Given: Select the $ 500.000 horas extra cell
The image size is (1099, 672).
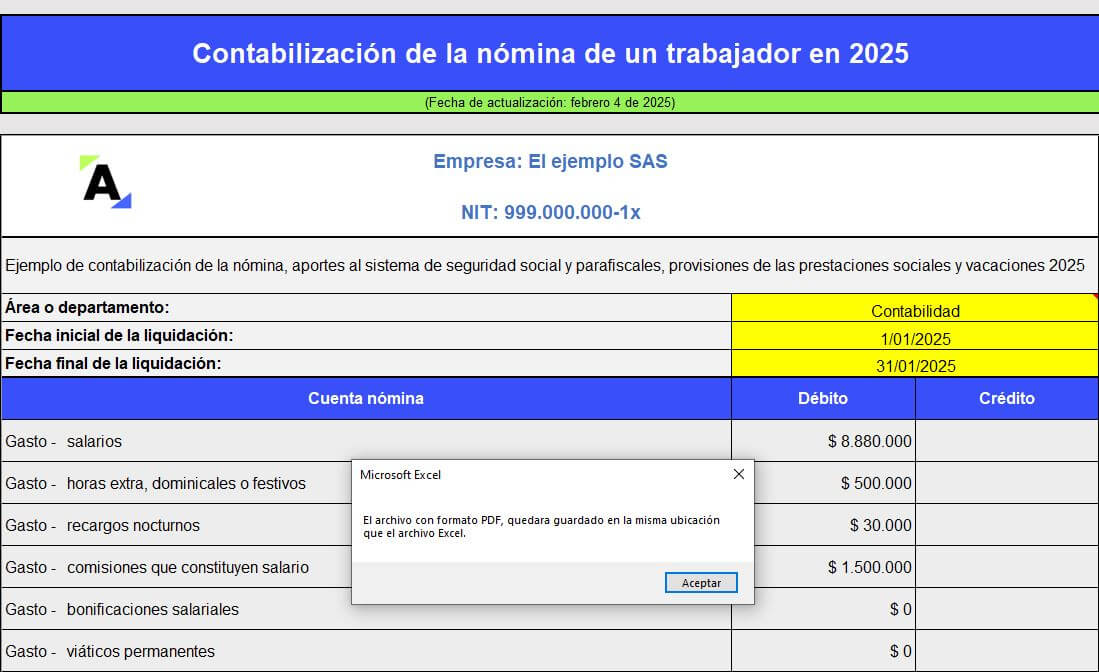Looking at the screenshot, I should pyautogui.click(x=823, y=483).
